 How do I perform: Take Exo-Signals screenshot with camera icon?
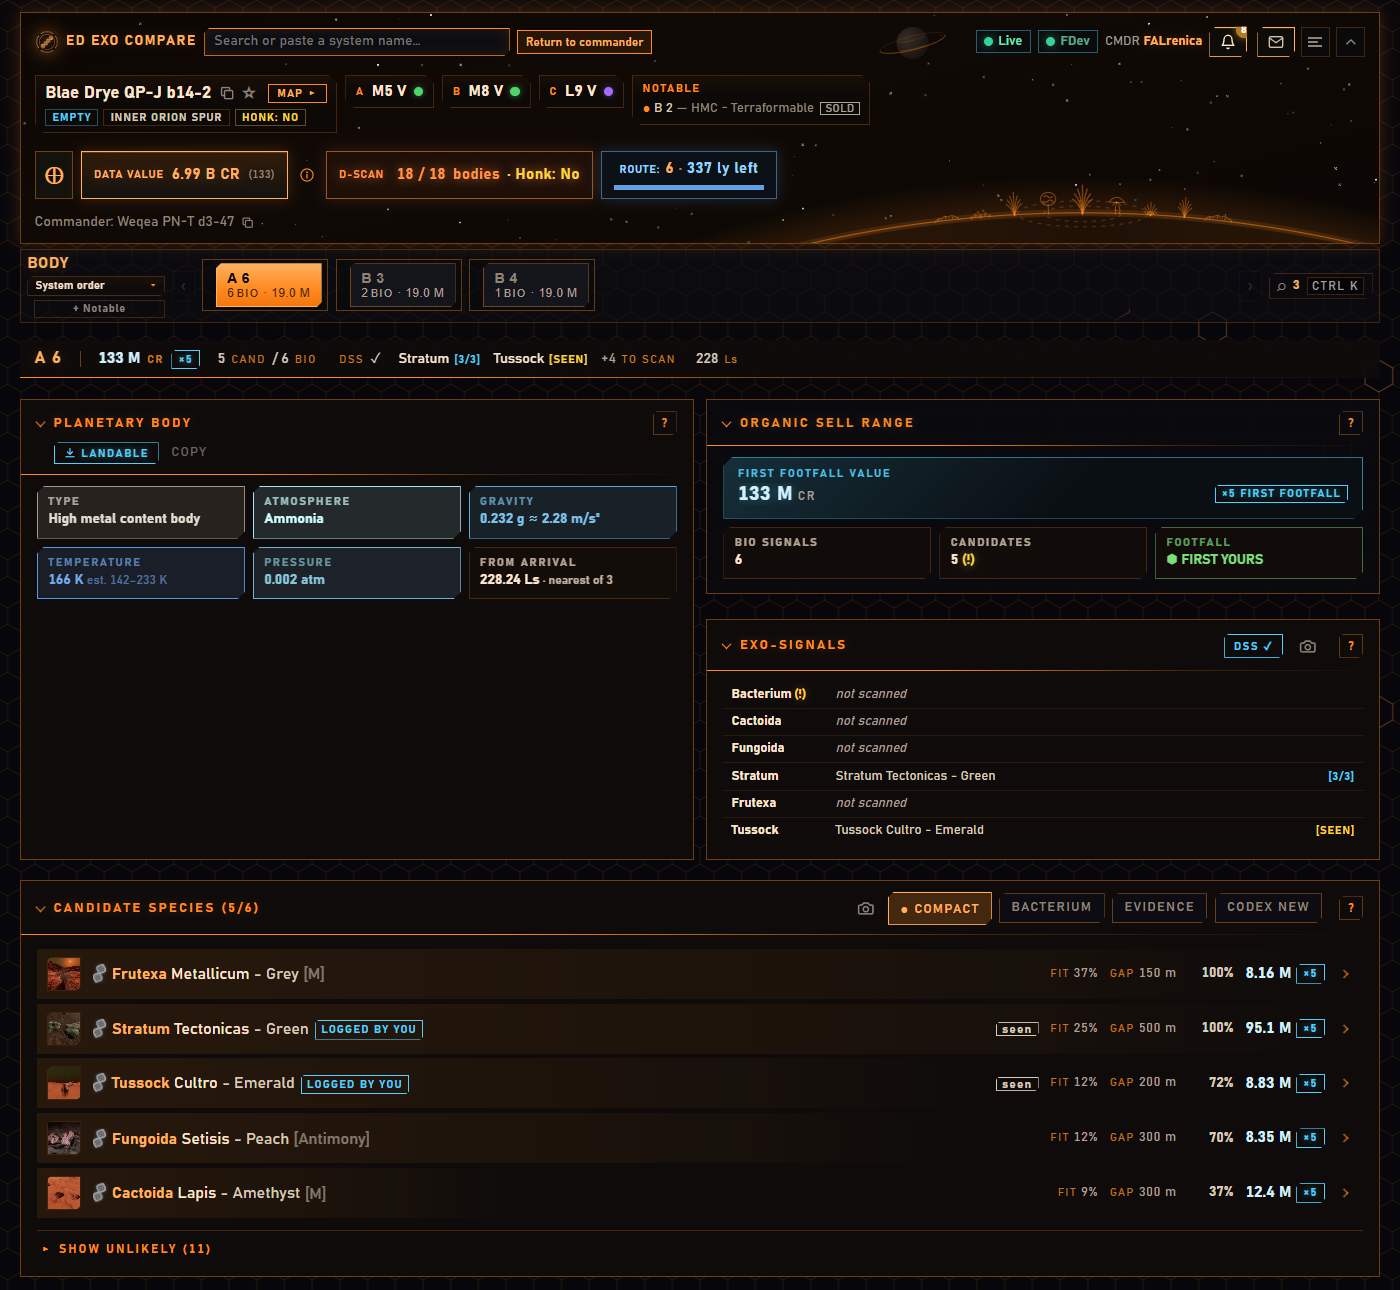click(1307, 646)
